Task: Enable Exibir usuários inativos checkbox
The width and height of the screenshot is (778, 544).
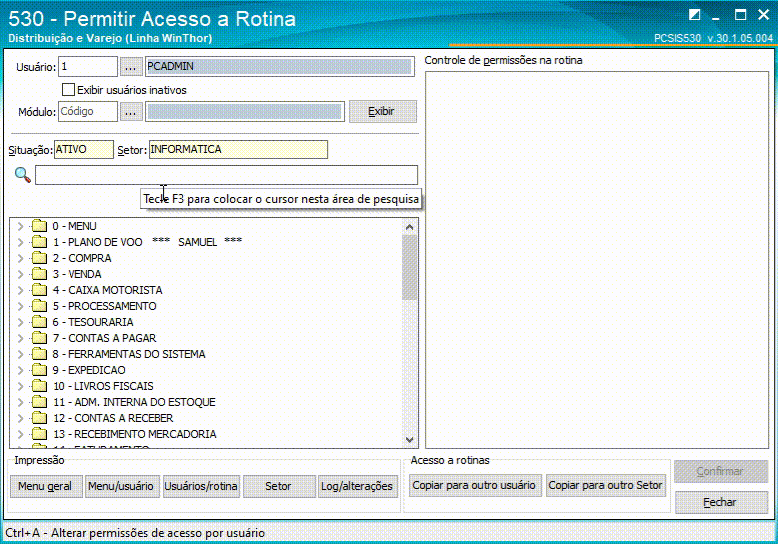Action: pyautogui.click(x=68, y=90)
